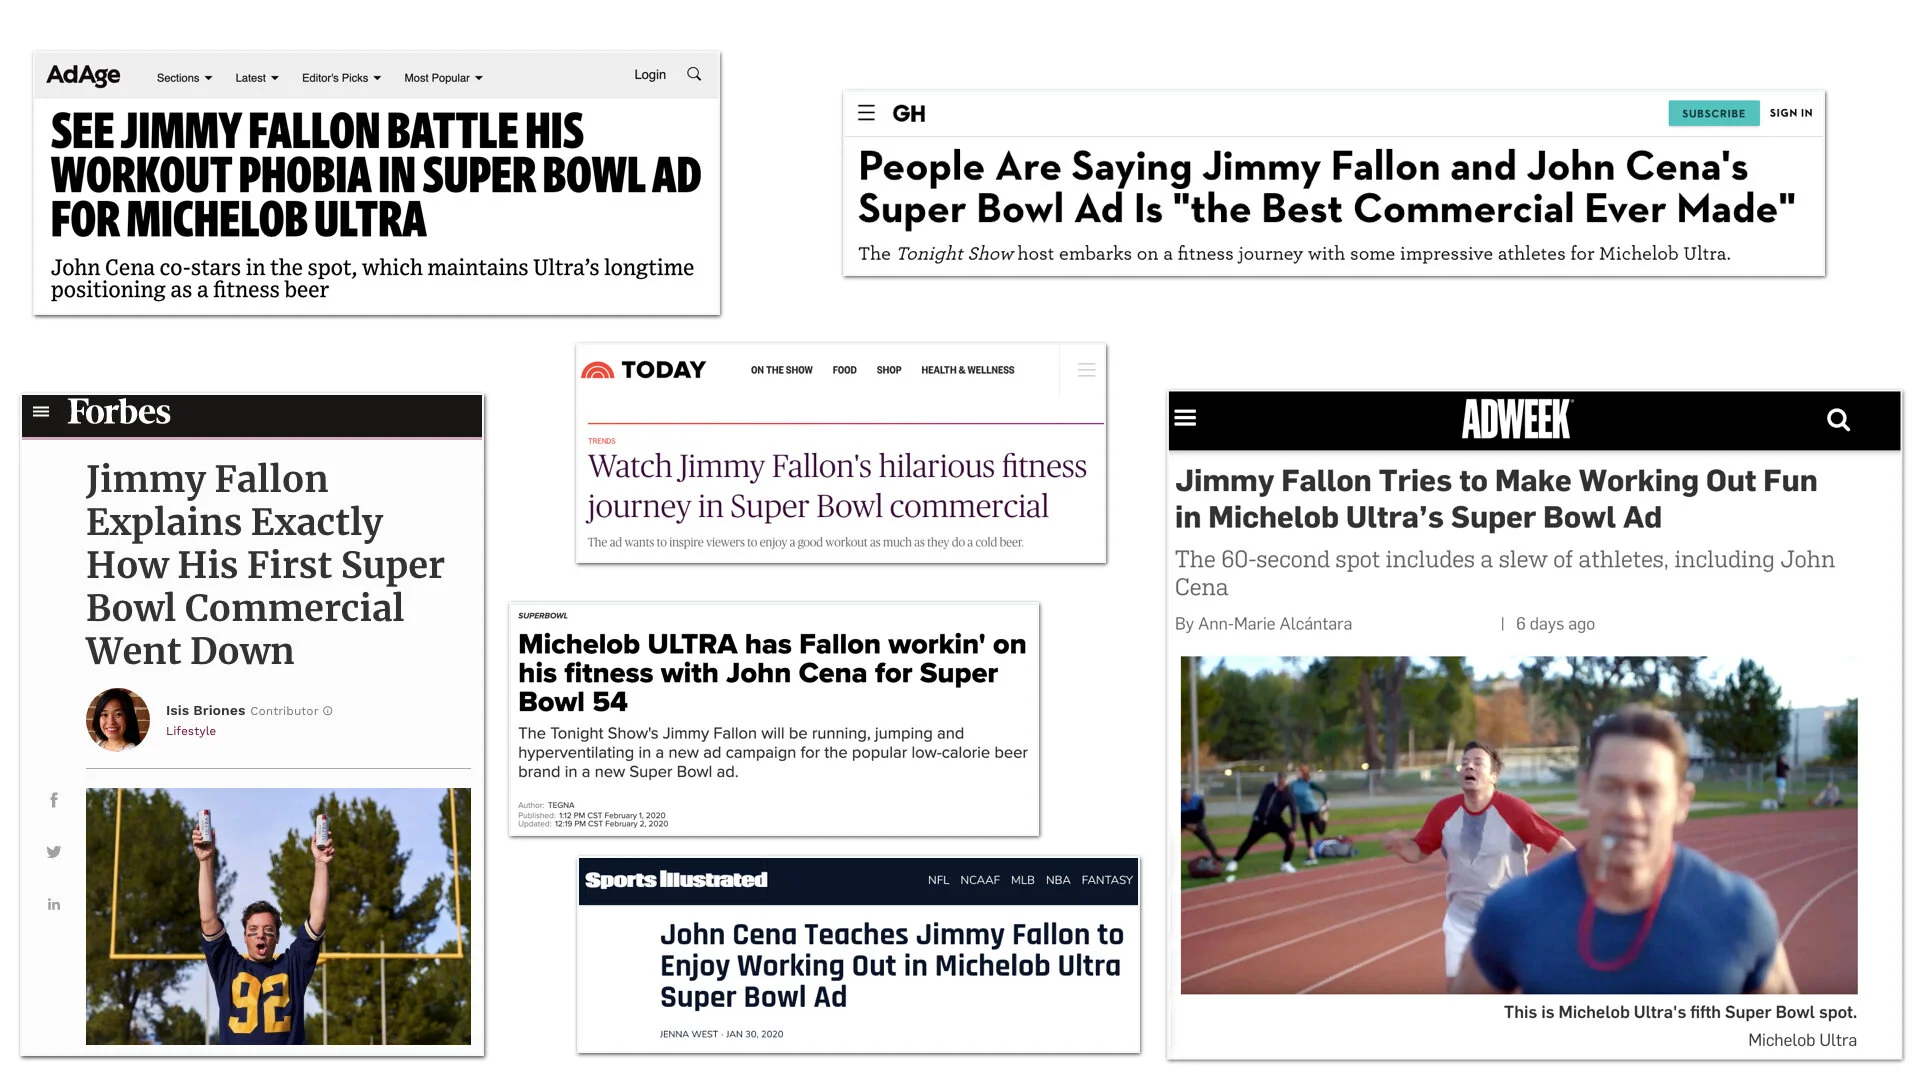The height and width of the screenshot is (1080, 1920).
Task: Click the Adweek search icon
Action: point(1838,420)
